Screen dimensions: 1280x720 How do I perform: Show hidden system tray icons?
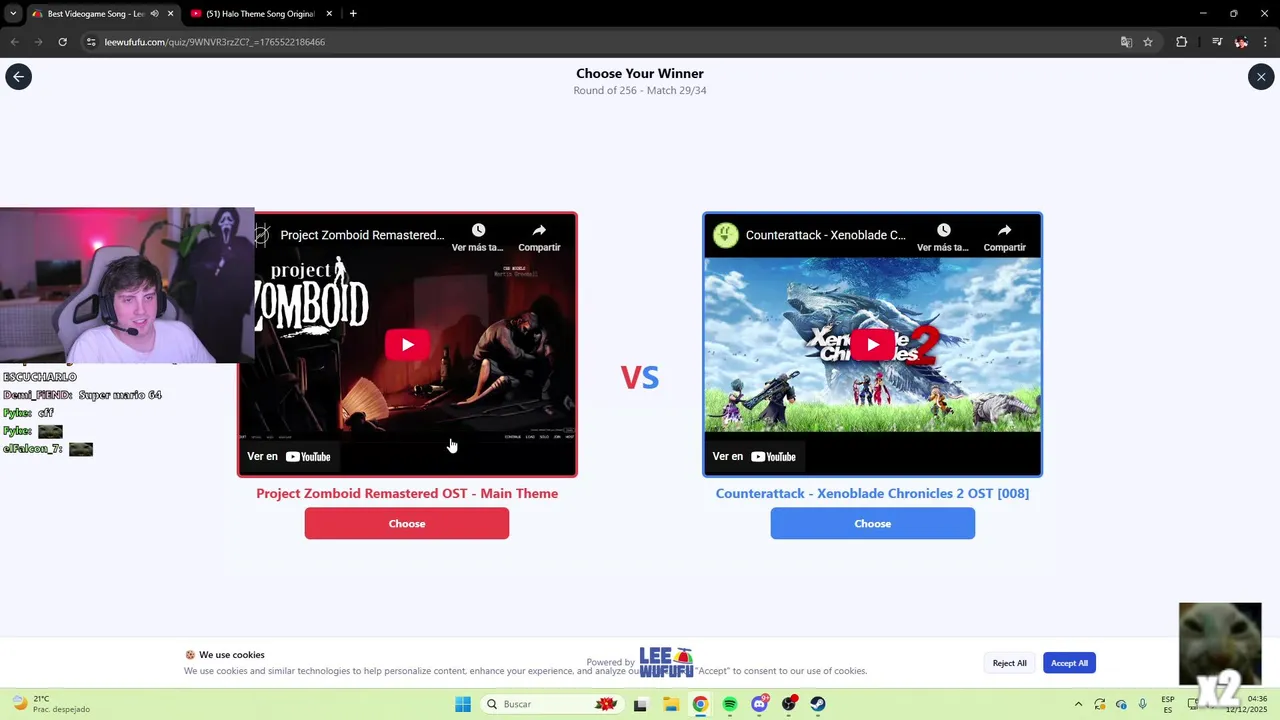[1078, 704]
